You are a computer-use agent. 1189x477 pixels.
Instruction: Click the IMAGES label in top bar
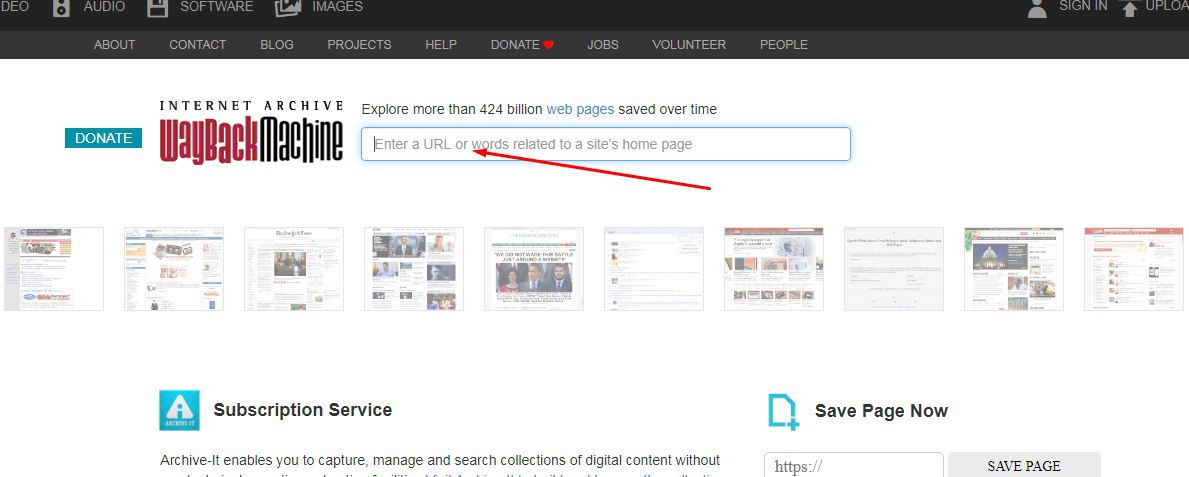(337, 7)
